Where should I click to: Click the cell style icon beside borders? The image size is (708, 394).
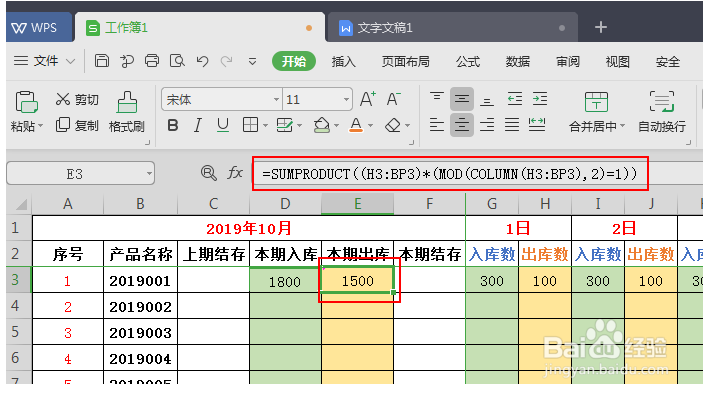pyautogui.click(x=284, y=125)
